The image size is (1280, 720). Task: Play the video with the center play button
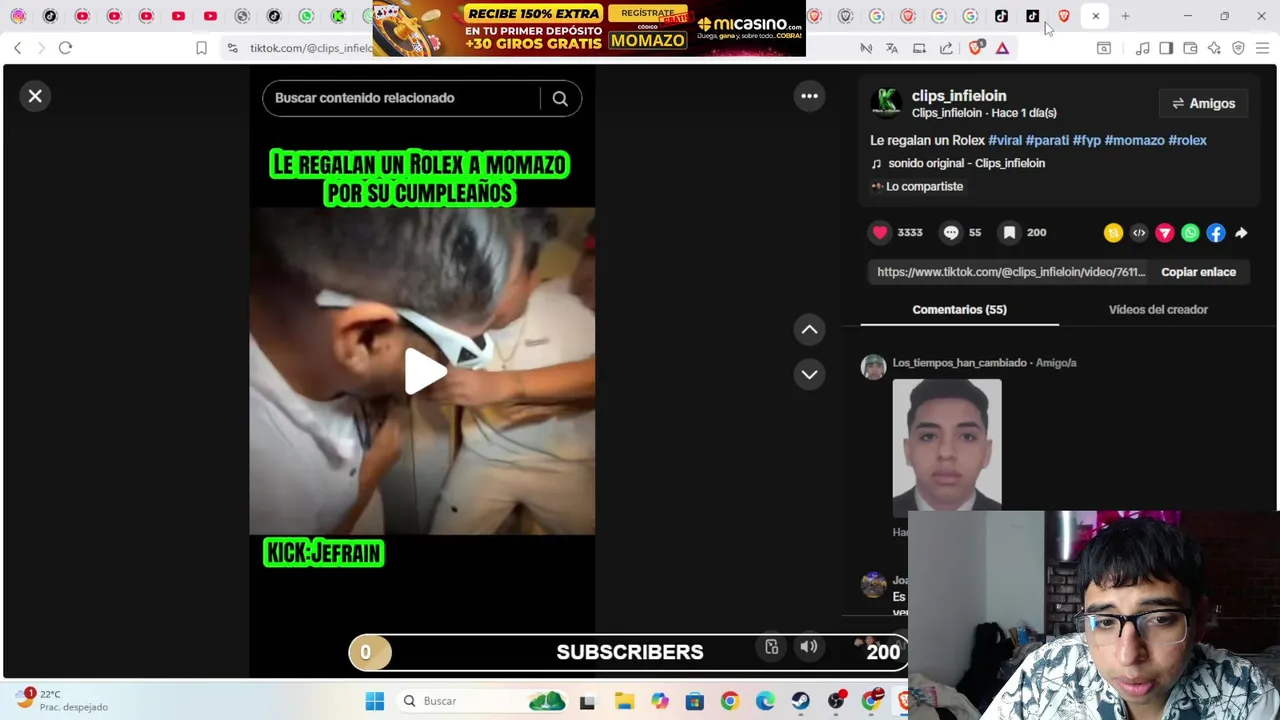[424, 371]
